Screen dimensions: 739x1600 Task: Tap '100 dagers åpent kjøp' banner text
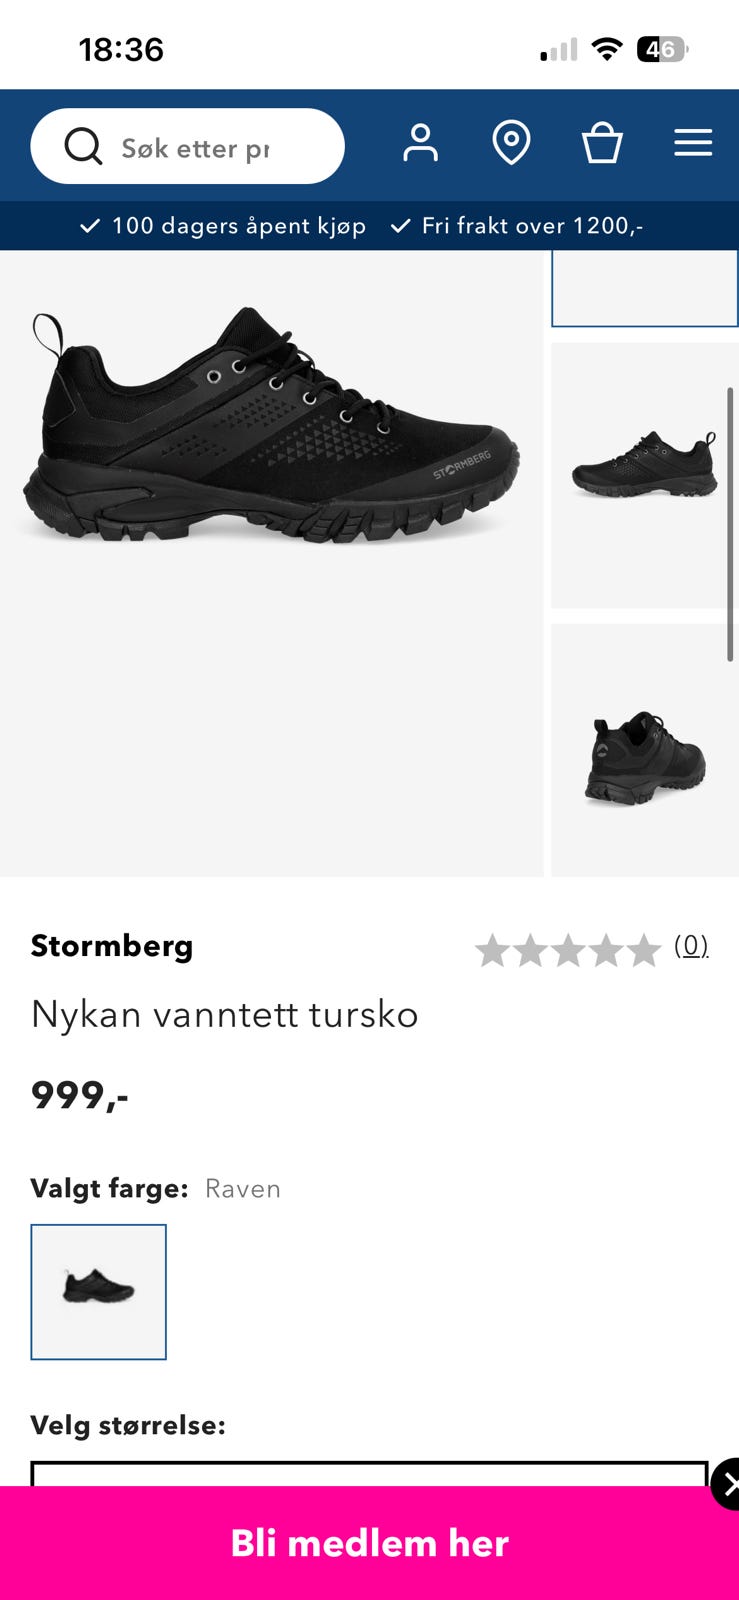[x=238, y=226]
